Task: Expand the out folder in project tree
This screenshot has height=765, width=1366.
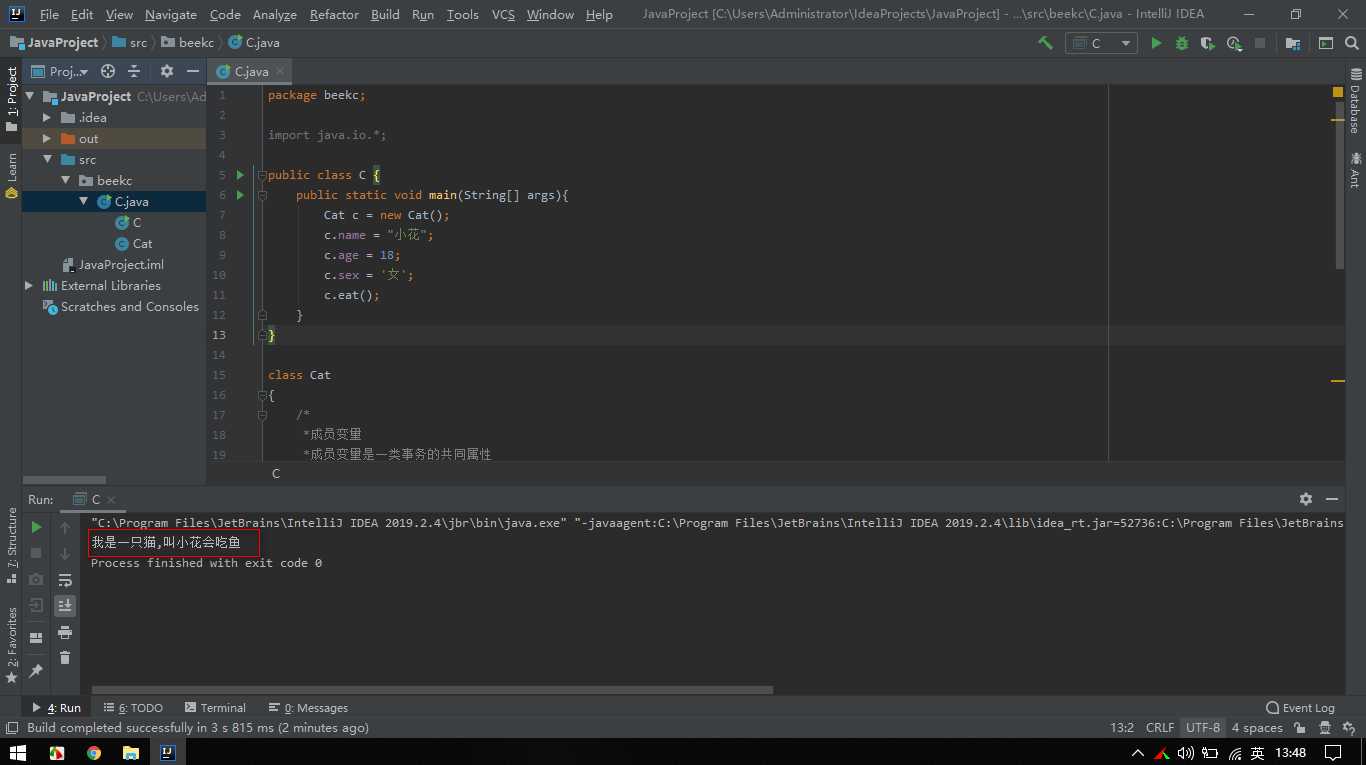Action: click(46, 139)
